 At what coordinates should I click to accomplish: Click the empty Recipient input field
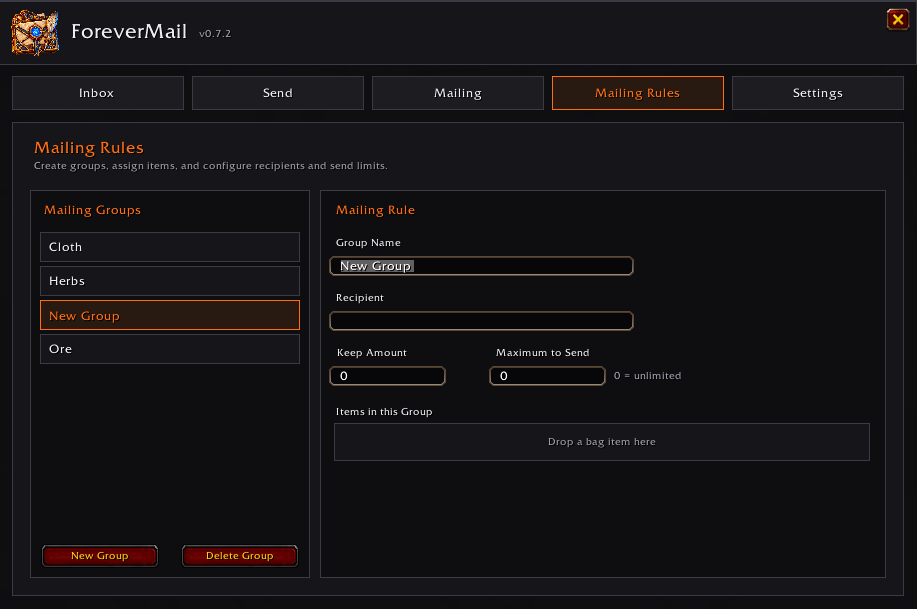coord(481,321)
